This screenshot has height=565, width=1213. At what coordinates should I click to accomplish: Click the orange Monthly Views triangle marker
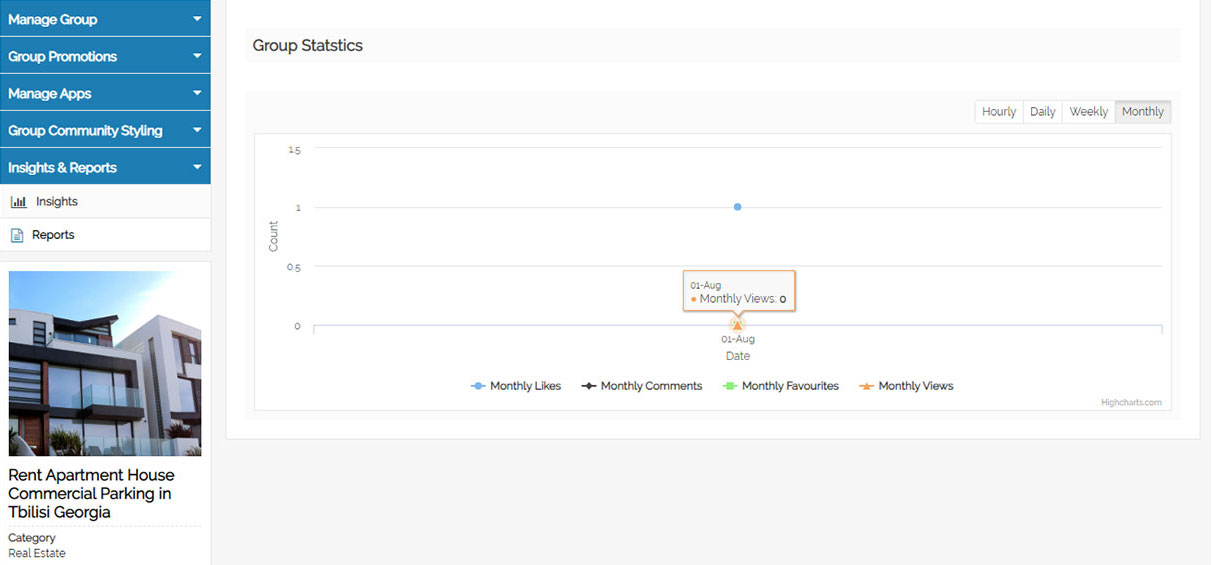click(x=737, y=325)
